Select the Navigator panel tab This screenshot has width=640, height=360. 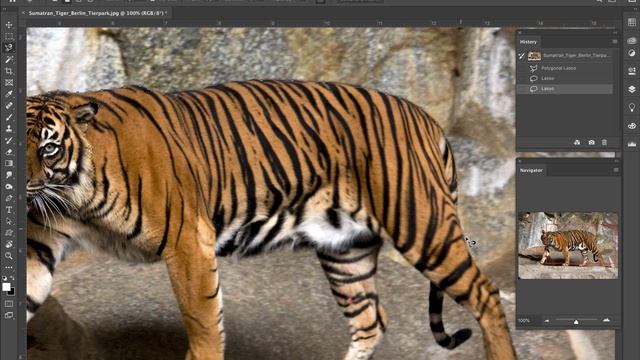pos(531,170)
